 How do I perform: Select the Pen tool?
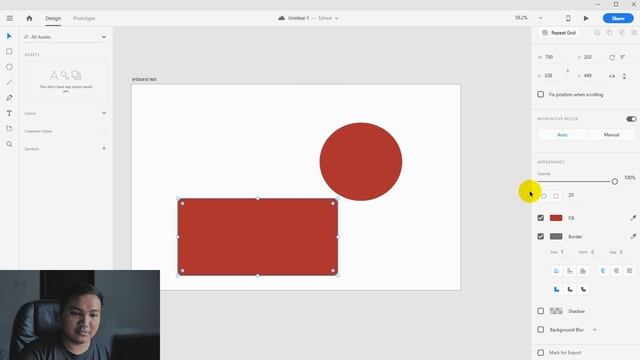pyautogui.click(x=9, y=98)
